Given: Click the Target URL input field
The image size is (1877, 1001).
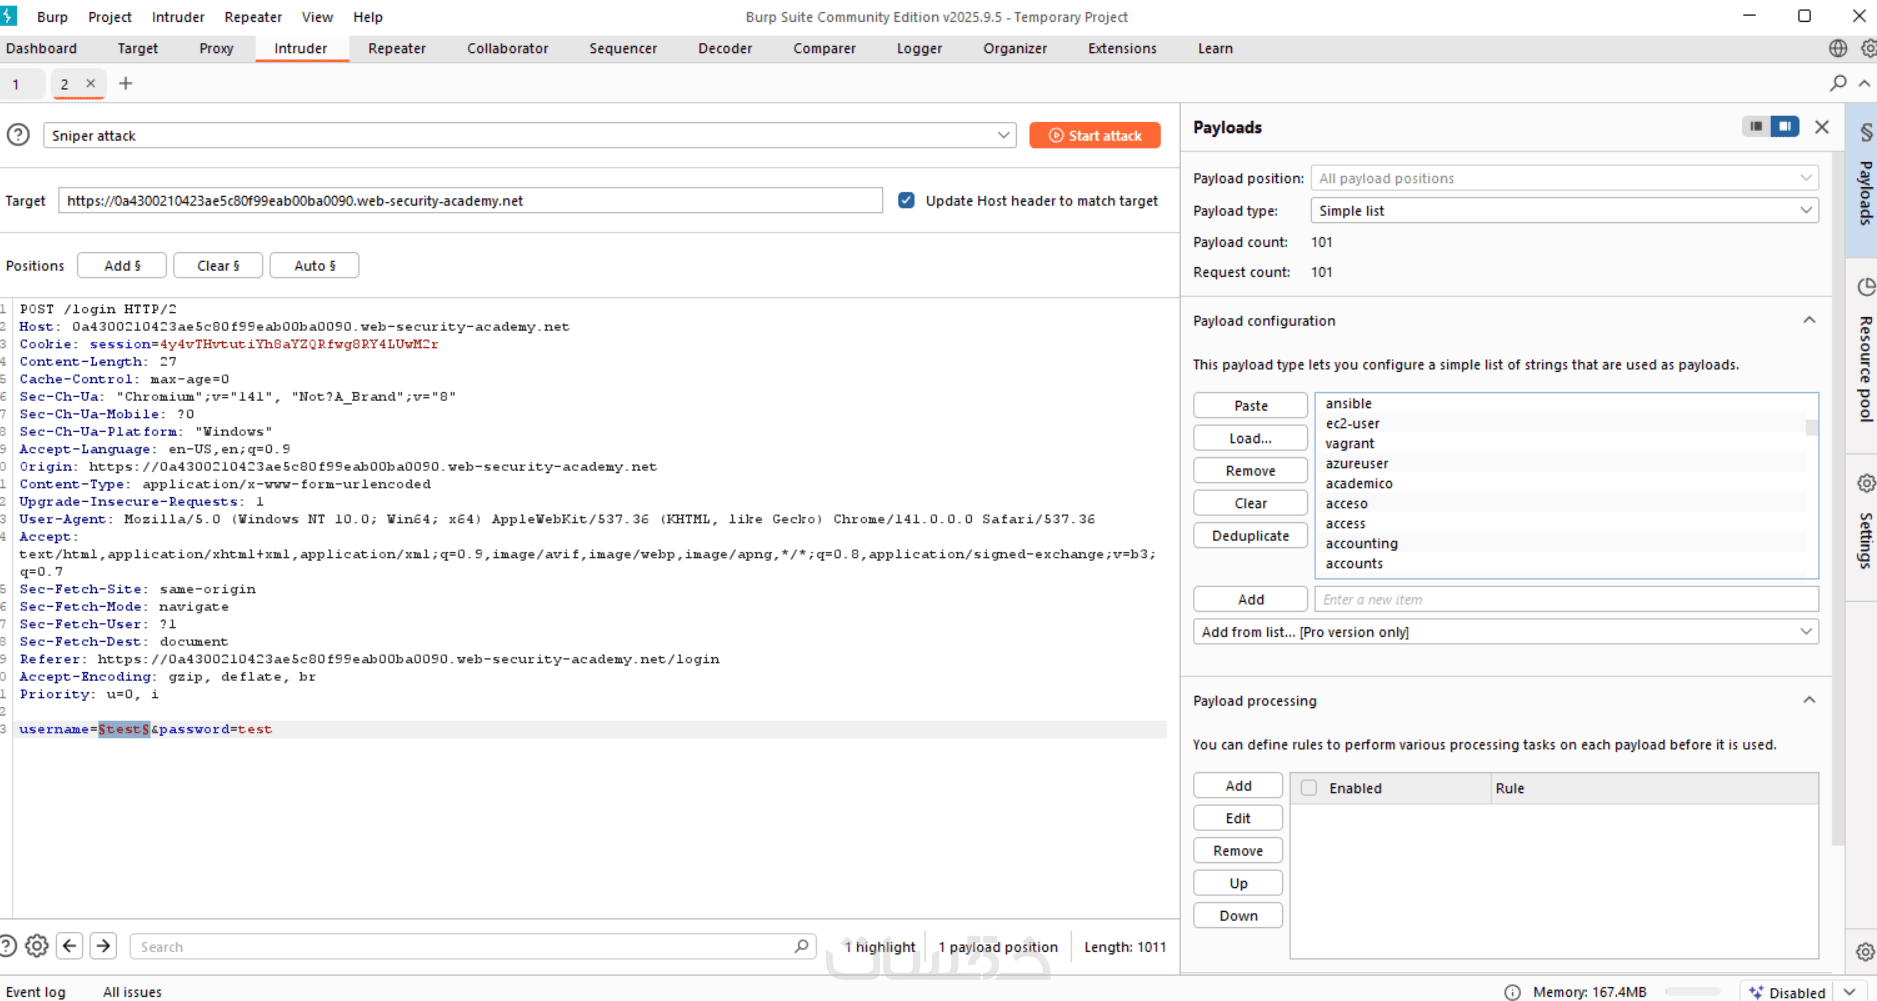Looking at the screenshot, I should 470,200.
